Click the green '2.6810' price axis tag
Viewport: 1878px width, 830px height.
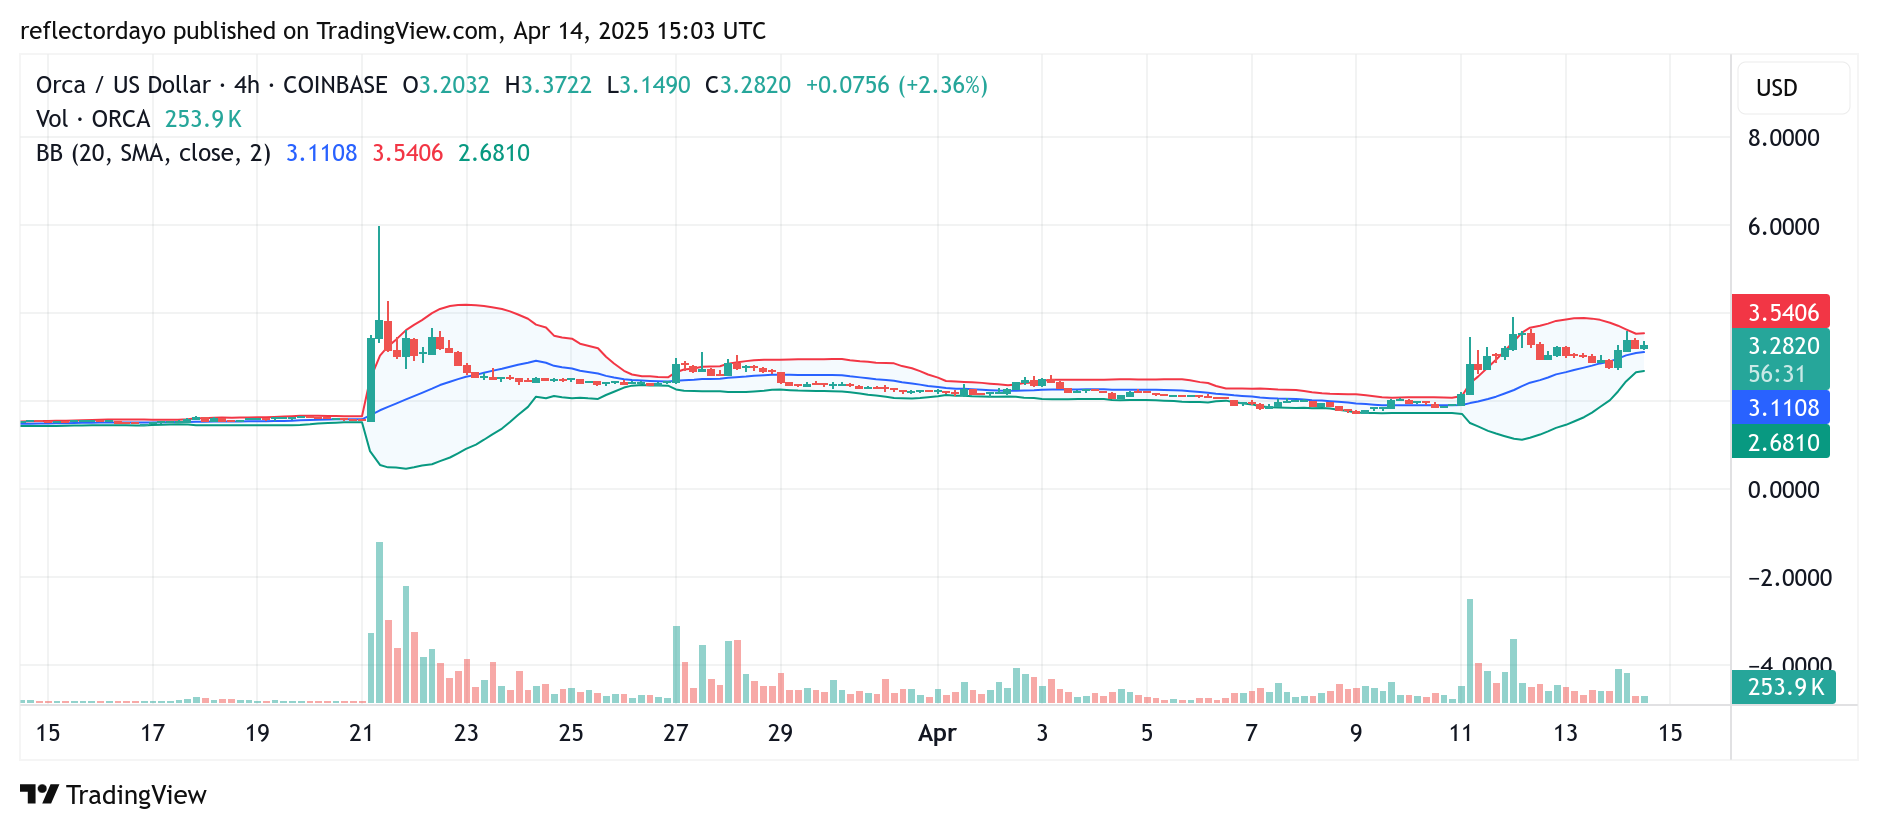(1781, 442)
